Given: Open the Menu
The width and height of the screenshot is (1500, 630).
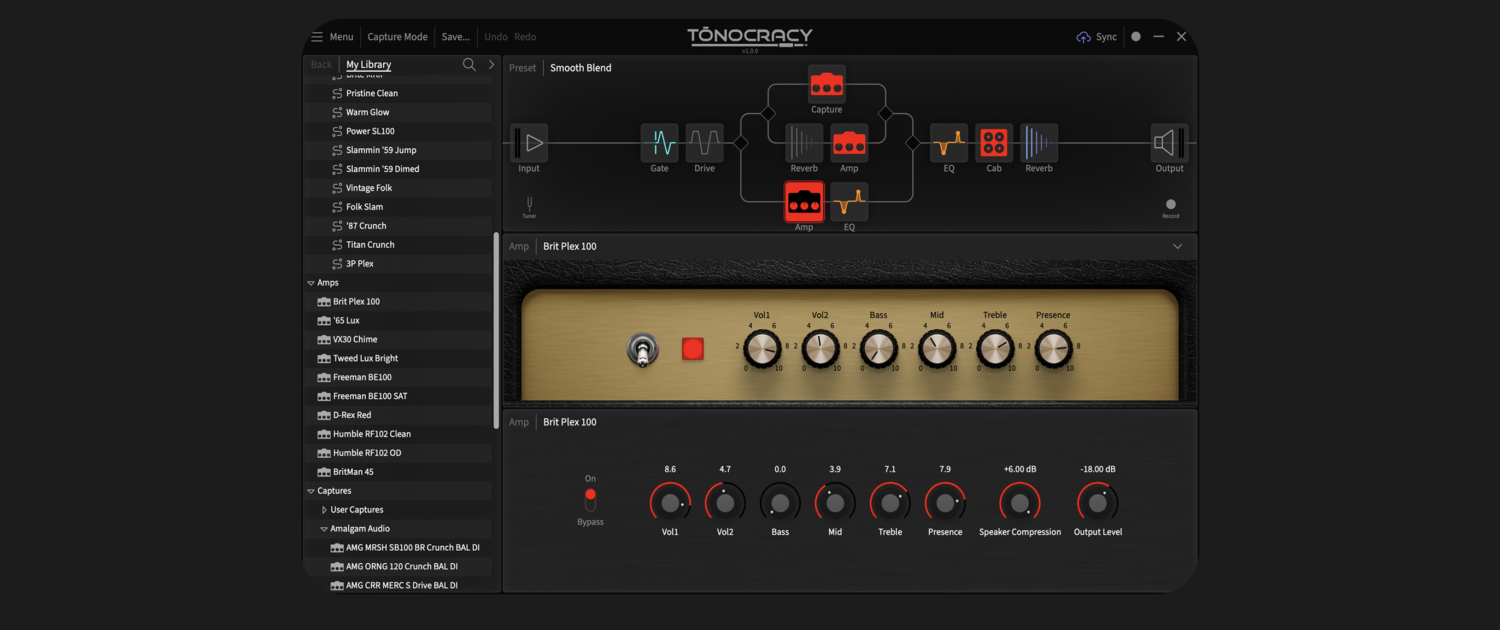Looking at the screenshot, I should coord(331,37).
